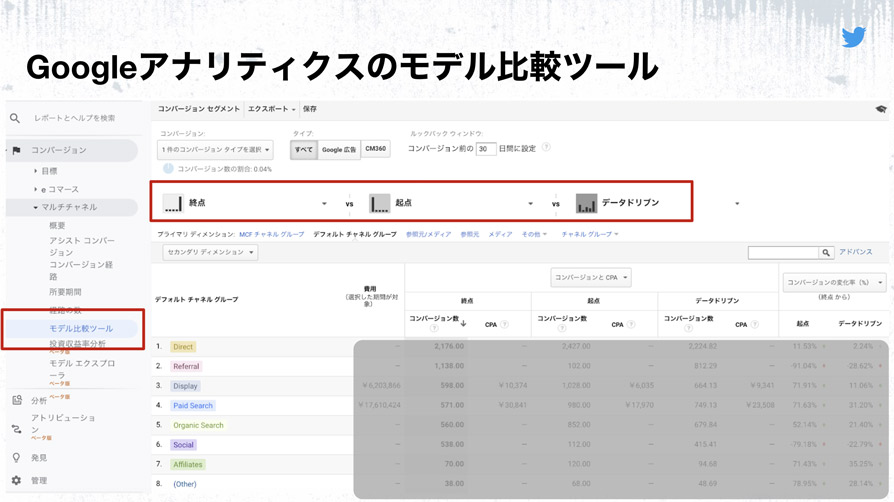Select the CM360 type toggle

[375, 149]
